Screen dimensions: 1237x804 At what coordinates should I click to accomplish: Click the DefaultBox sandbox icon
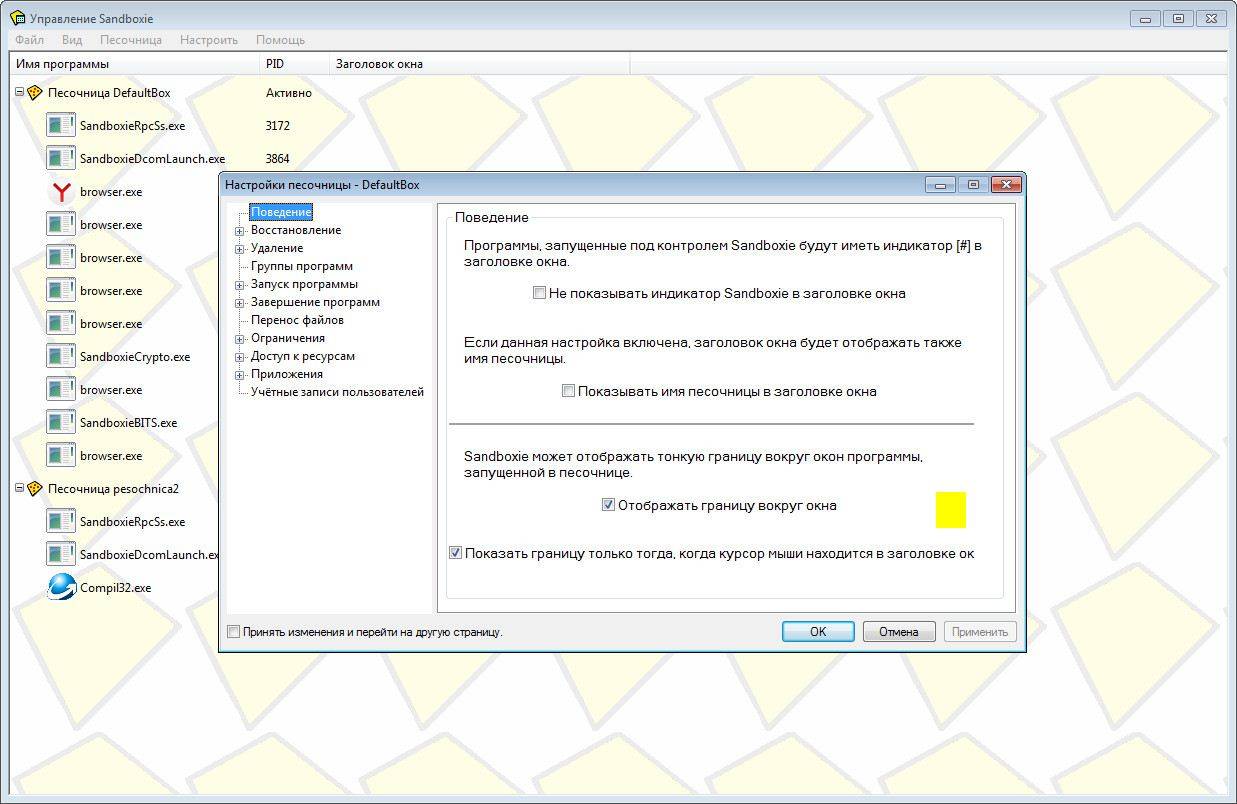coord(35,93)
